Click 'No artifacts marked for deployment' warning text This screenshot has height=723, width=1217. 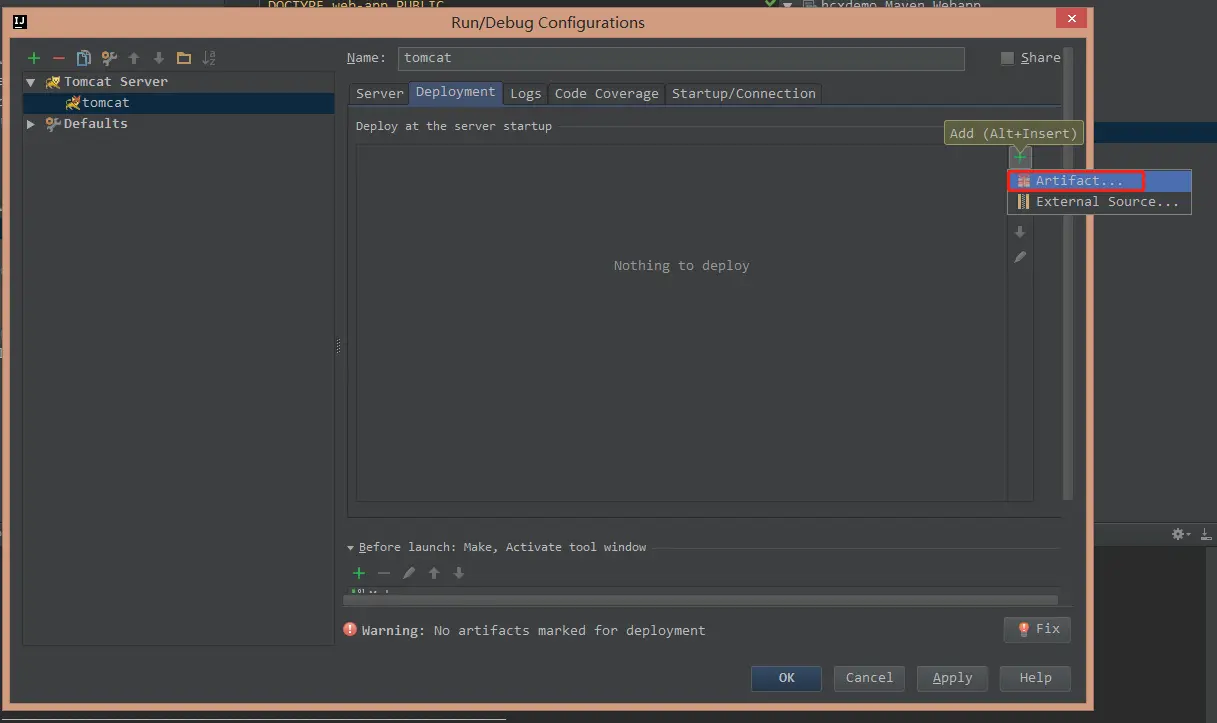pyautogui.click(x=569, y=631)
